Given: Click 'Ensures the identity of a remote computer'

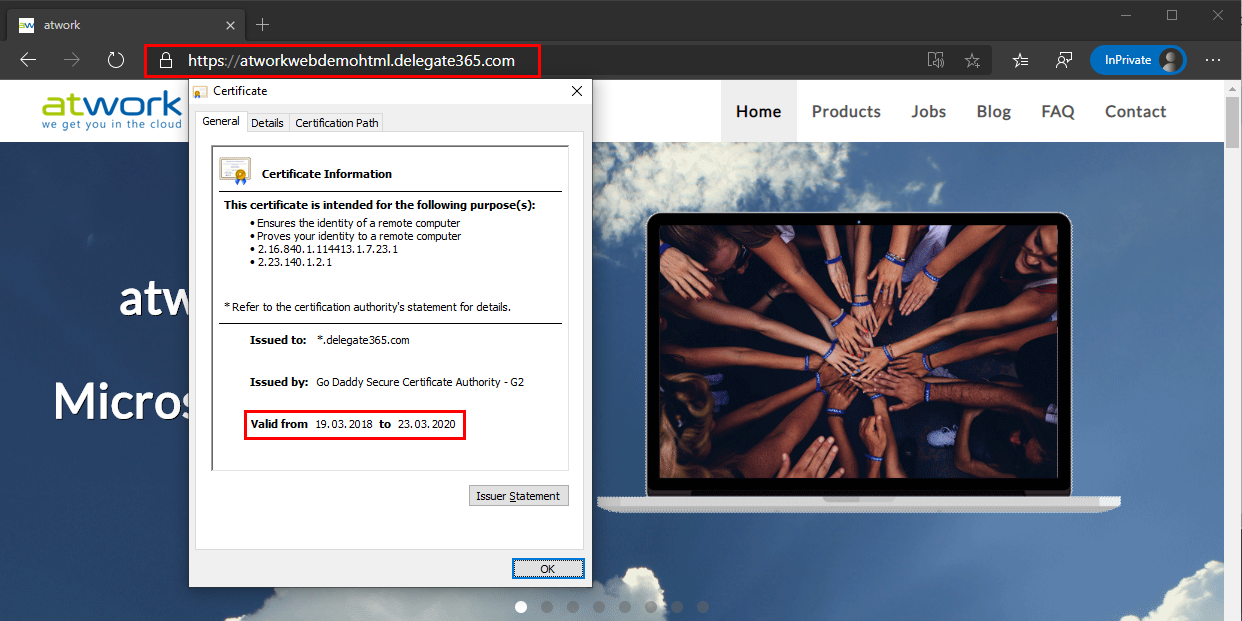Looking at the screenshot, I should tap(358, 223).
